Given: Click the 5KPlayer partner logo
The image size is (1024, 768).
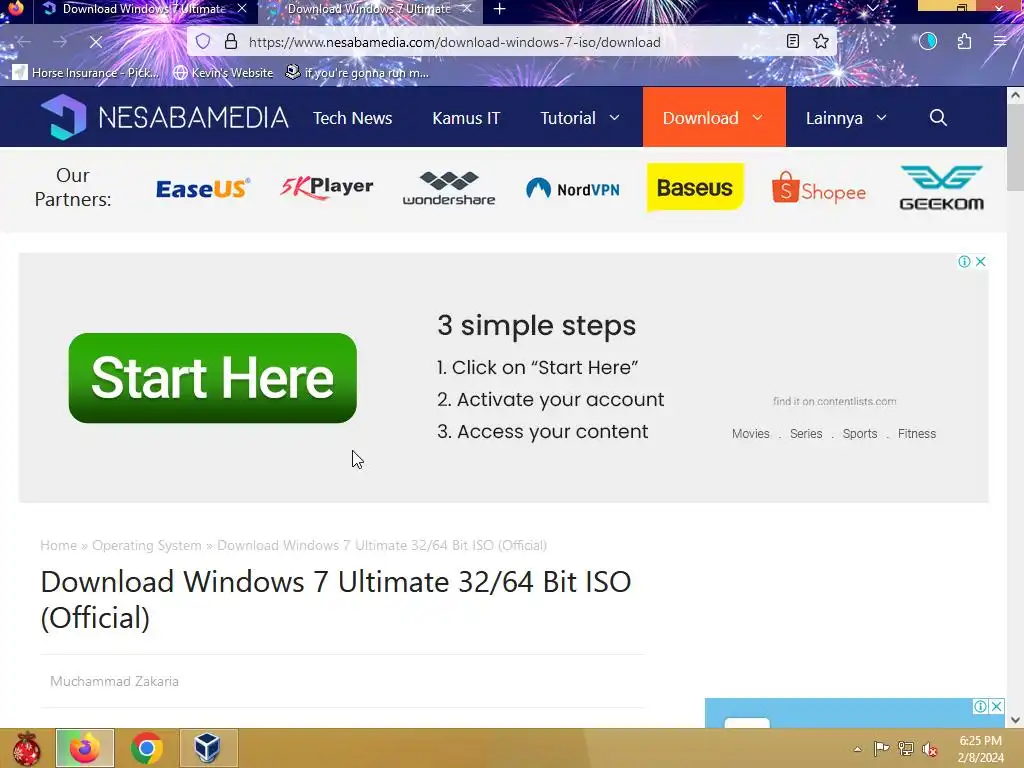Looking at the screenshot, I should [327, 187].
